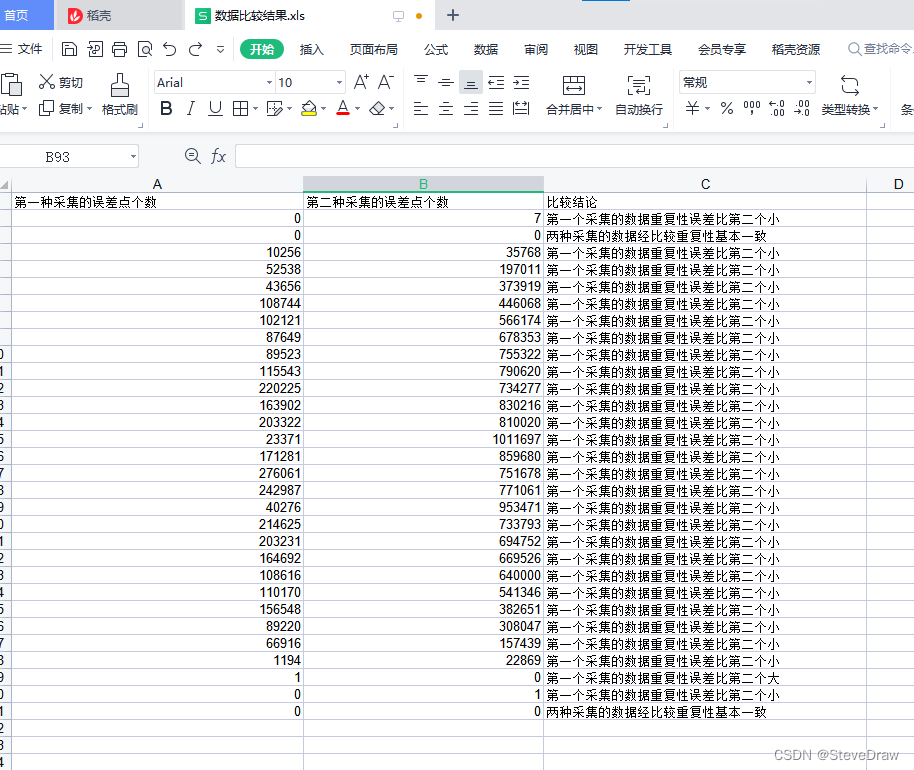The image size is (914, 770).
Task: Apply red font color
Action: click(x=343, y=108)
